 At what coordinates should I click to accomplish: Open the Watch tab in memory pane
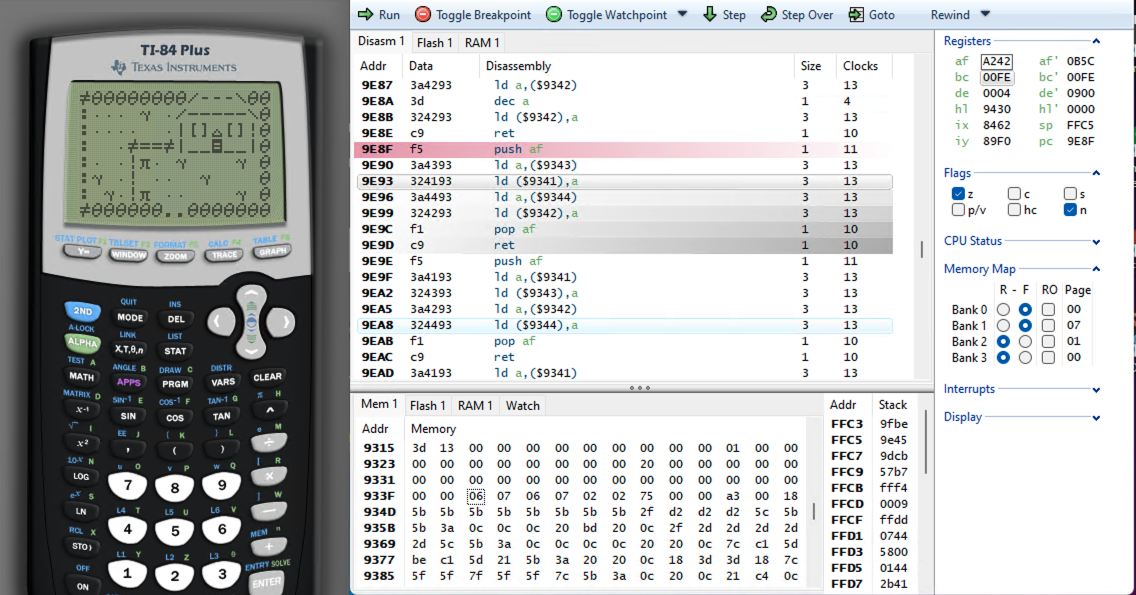pos(522,406)
